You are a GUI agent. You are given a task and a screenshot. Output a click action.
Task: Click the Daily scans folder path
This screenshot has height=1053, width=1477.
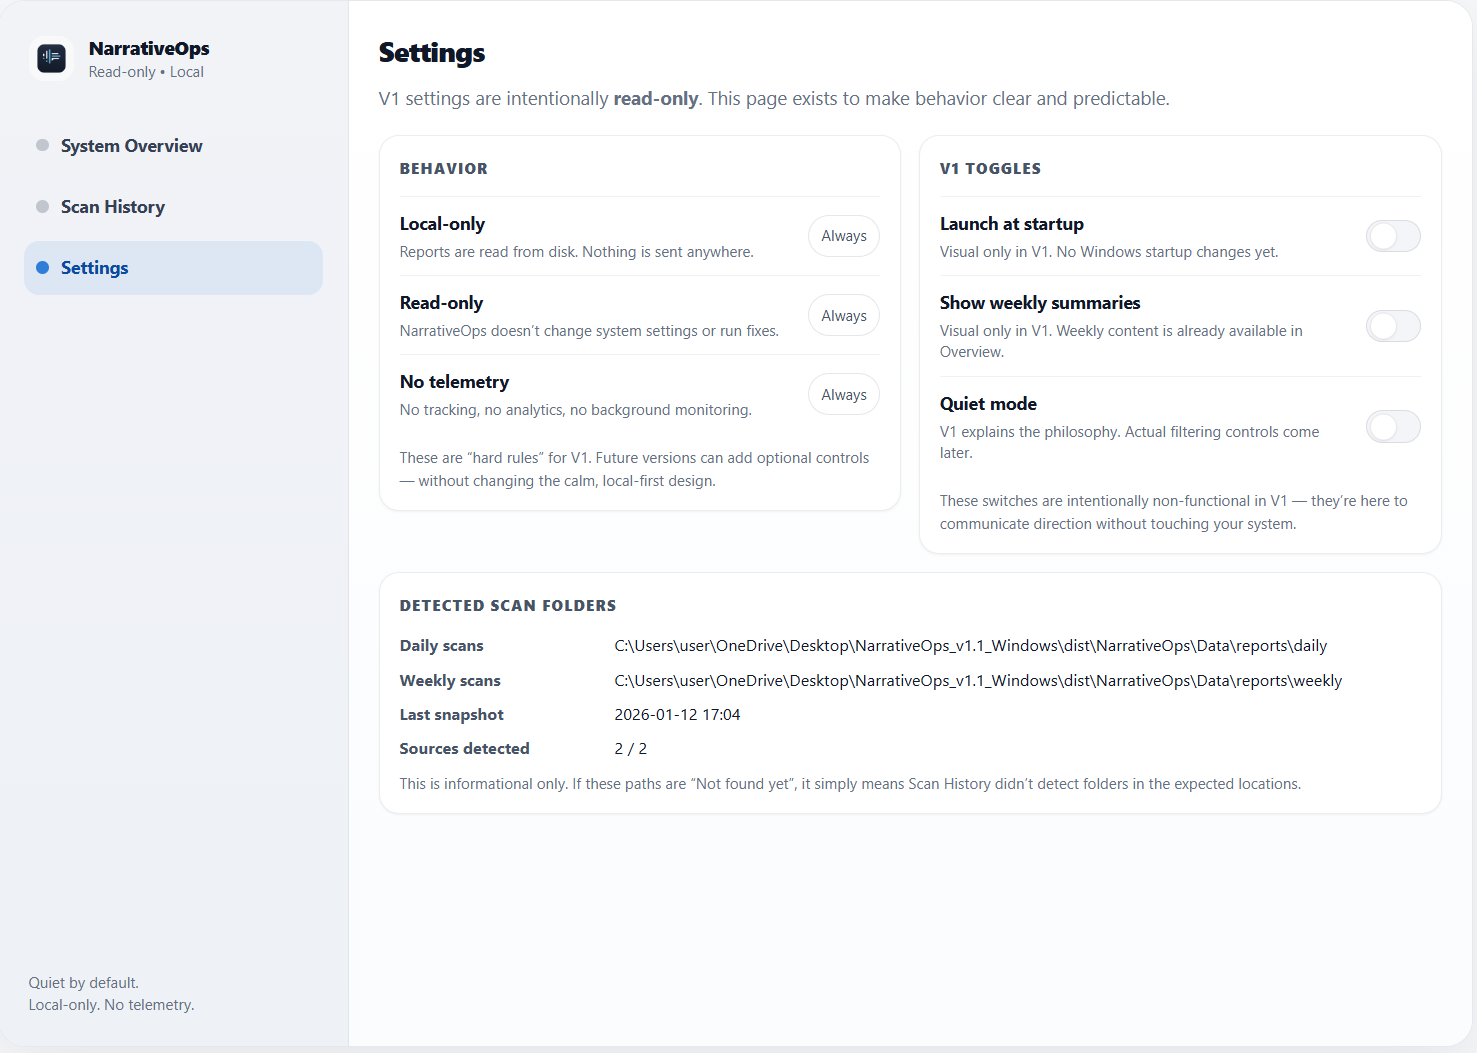970,646
